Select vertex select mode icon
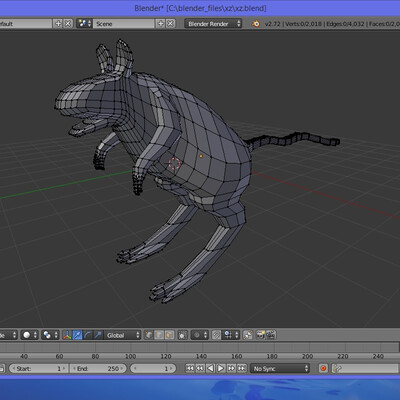Image resolution: width=400 pixels, height=400 pixels. point(149,335)
